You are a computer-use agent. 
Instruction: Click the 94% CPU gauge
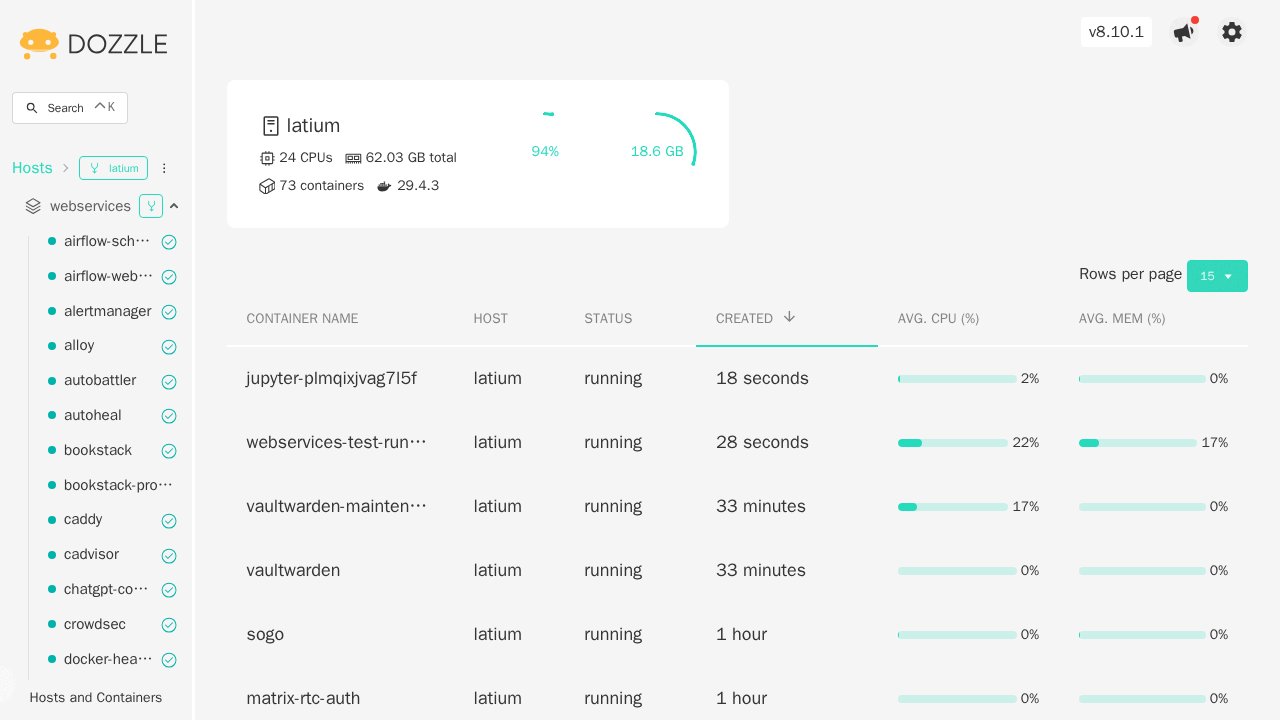[545, 151]
